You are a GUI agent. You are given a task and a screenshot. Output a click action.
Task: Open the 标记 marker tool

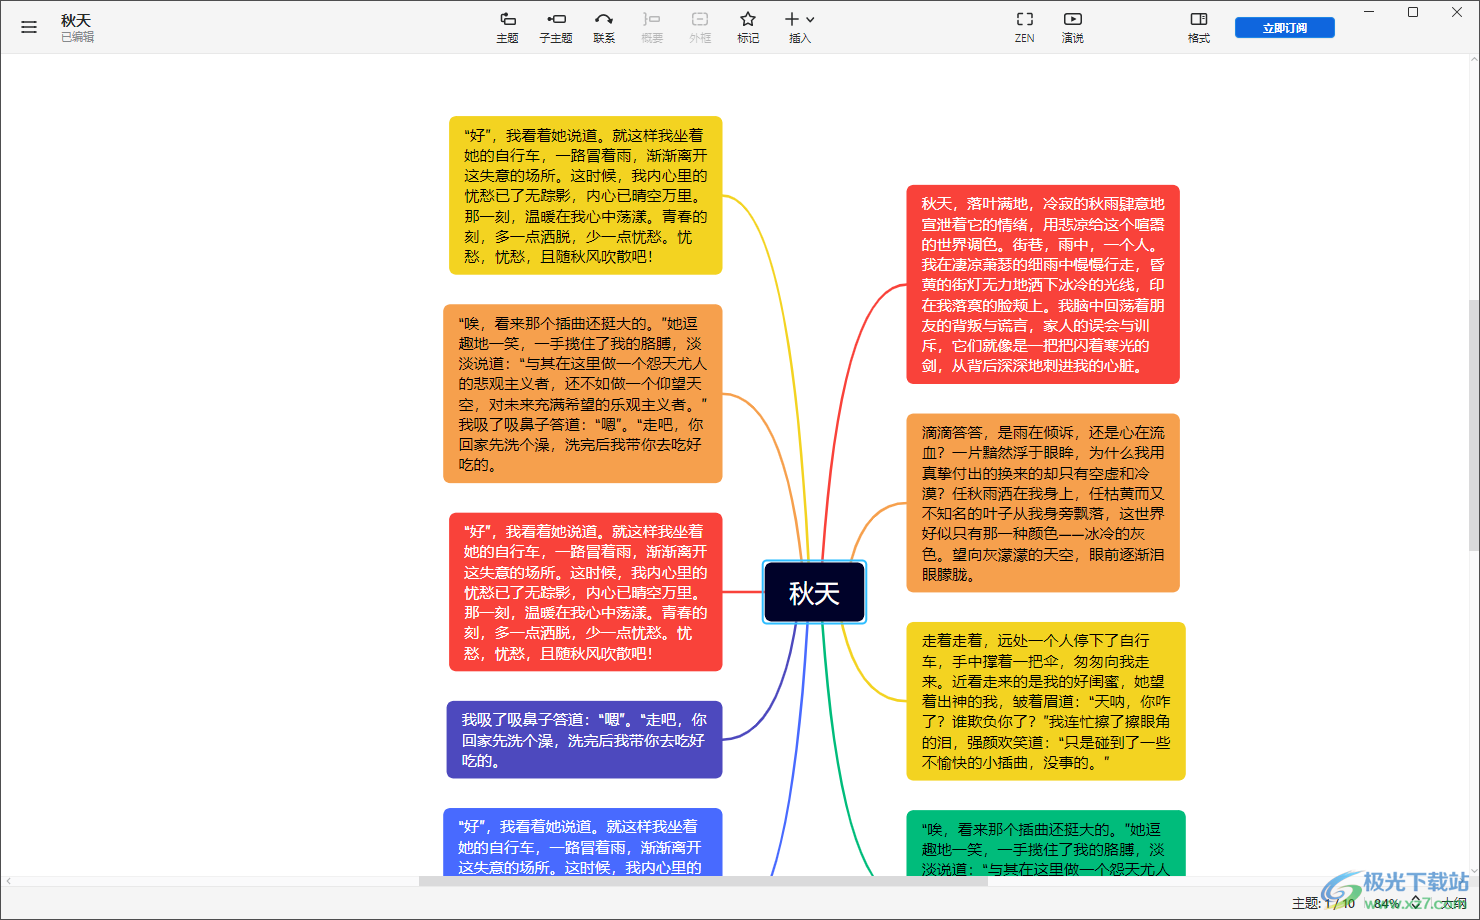[748, 27]
